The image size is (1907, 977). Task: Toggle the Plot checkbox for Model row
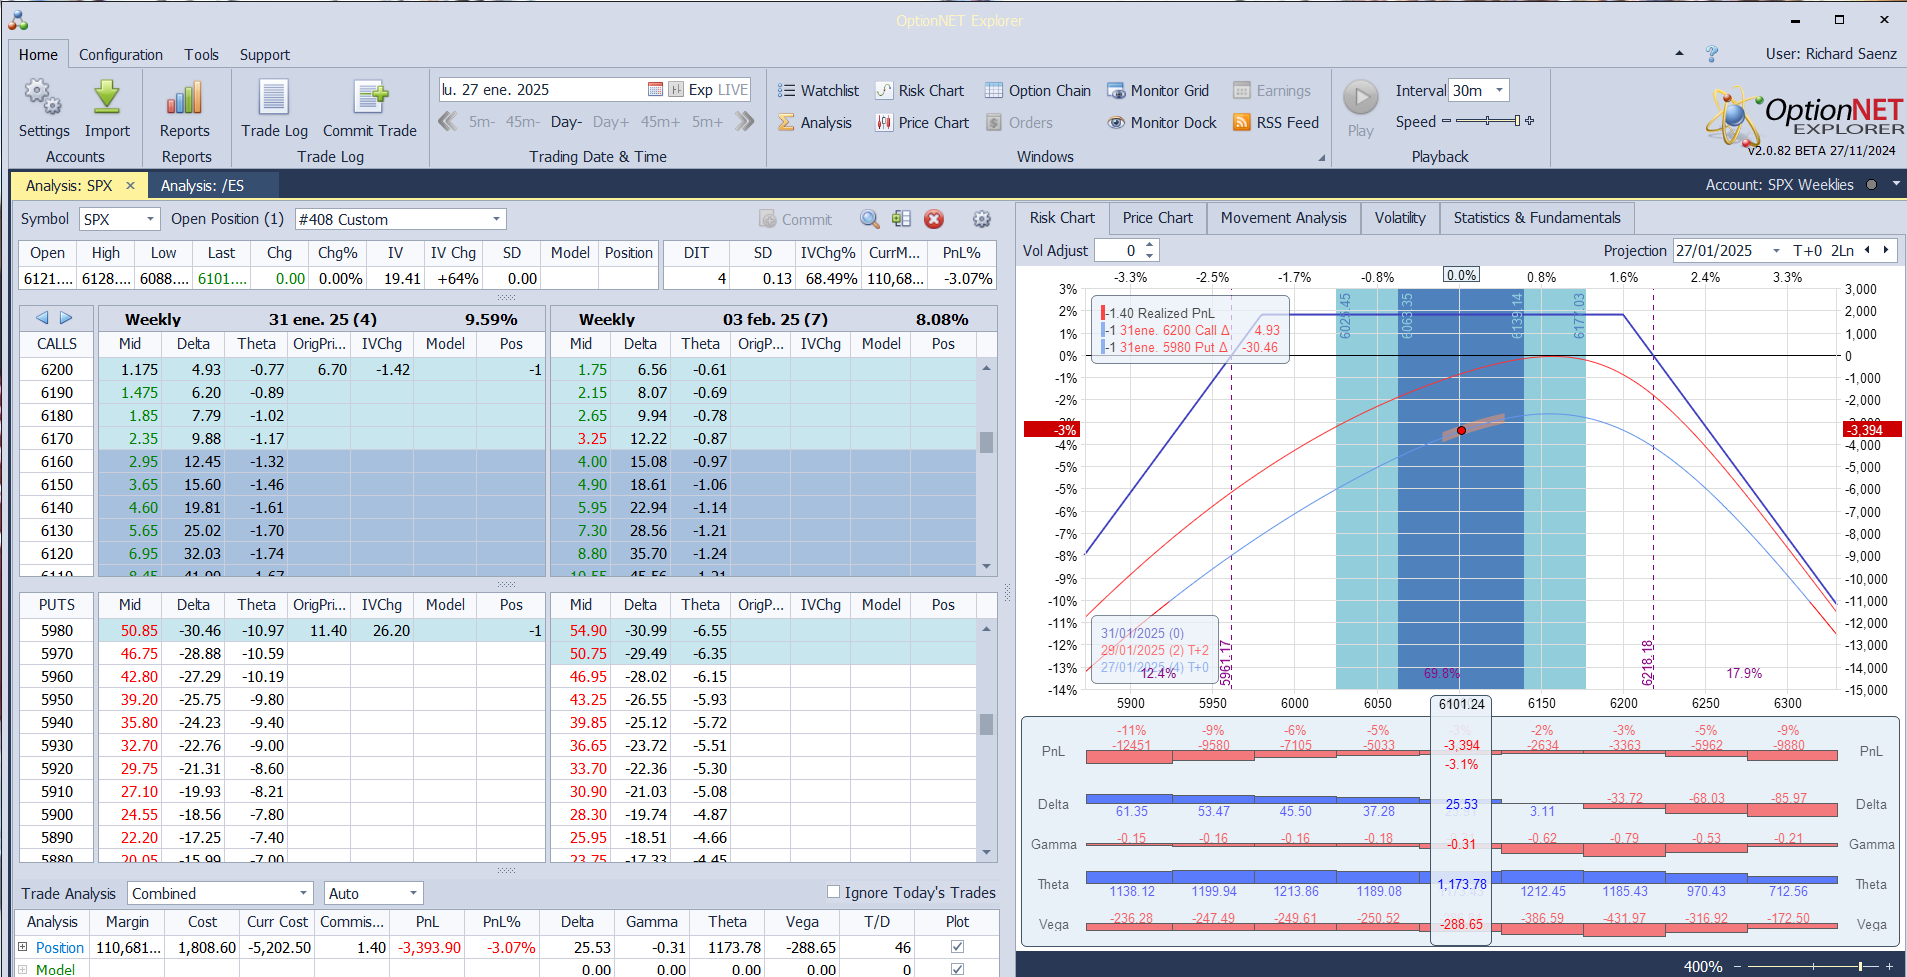click(x=957, y=969)
